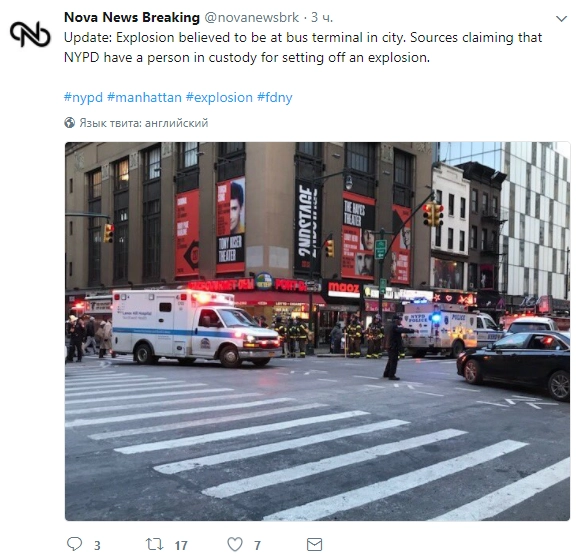Open the attached street photo
The height and width of the screenshot is (559, 579).
[x=317, y=331]
